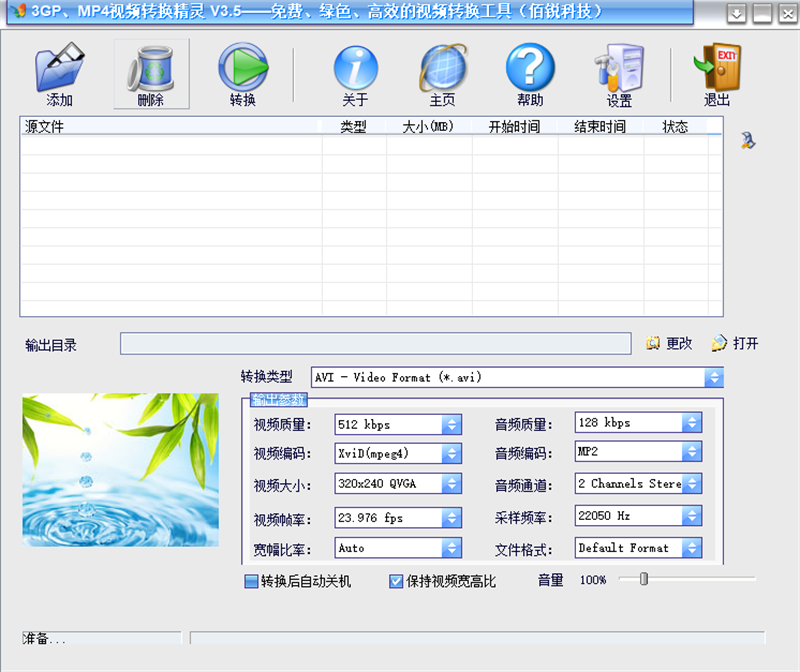This screenshot has height=672, width=800.
Task: Open the 设置 (Settings) icon
Action: pos(619,74)
